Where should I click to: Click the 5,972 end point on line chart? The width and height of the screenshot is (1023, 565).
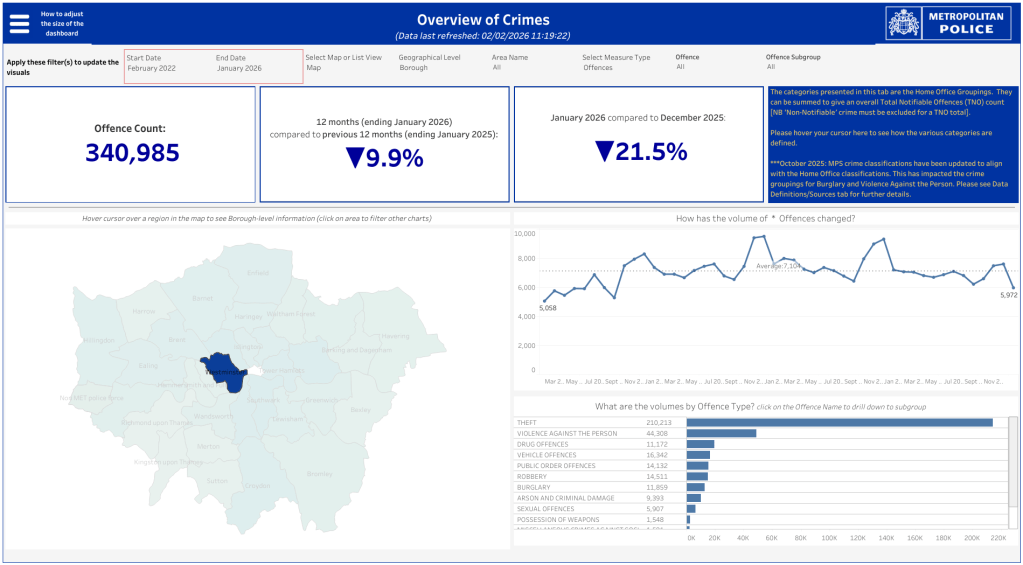(1013, 288)
